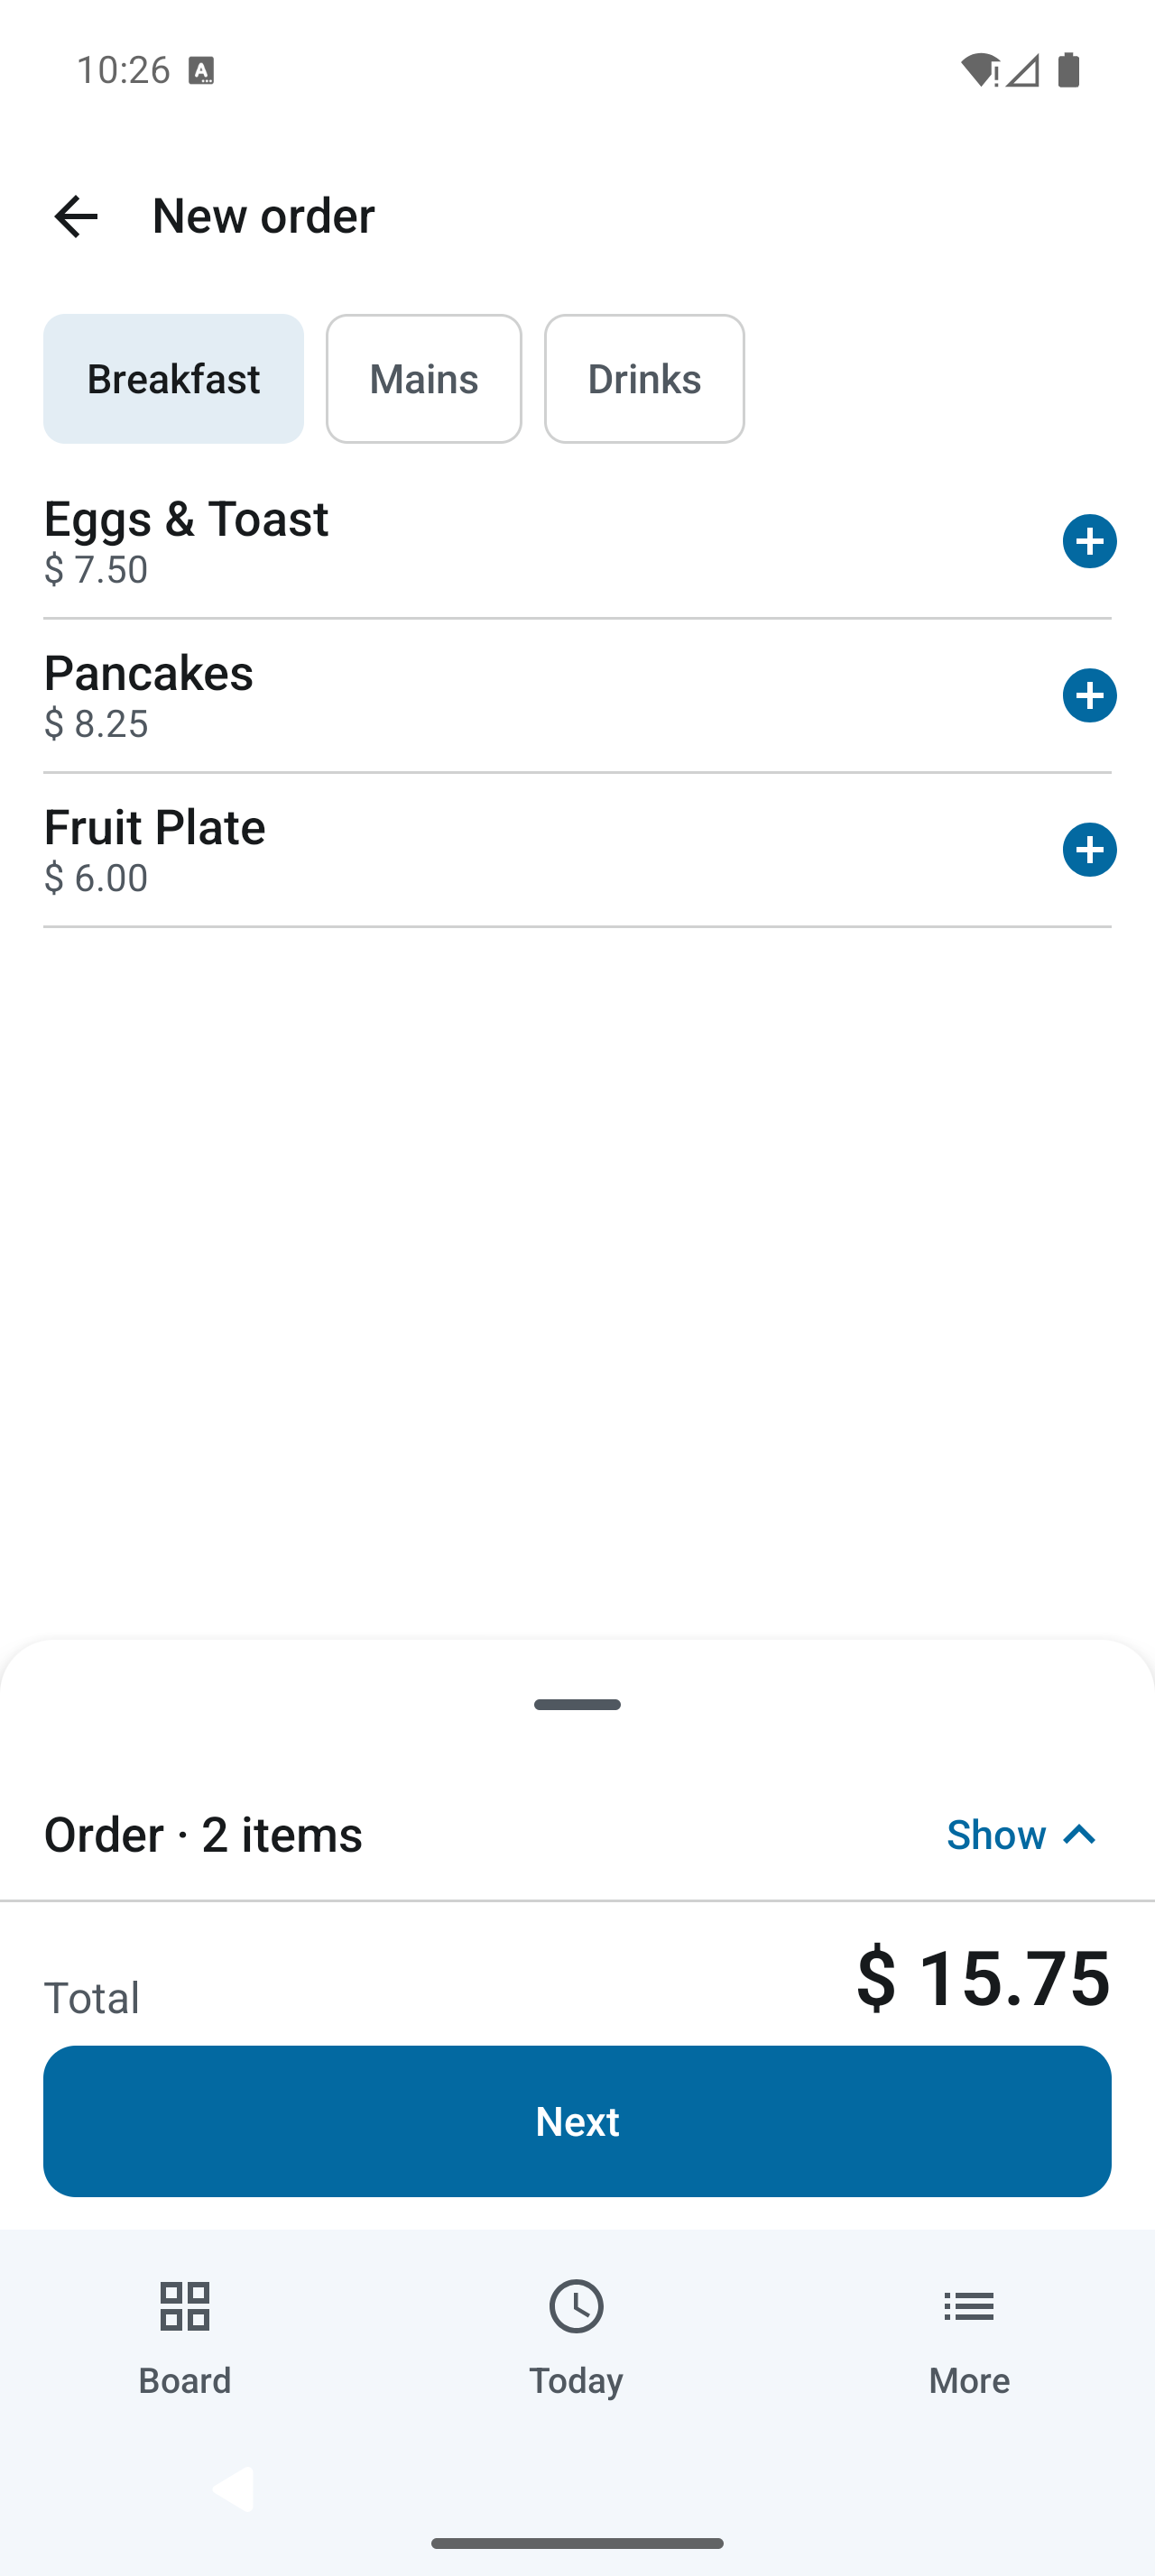Screen dimensions: 1155x2576
Task: Tap the back arrow beside New order
Action: click(76, 216)
